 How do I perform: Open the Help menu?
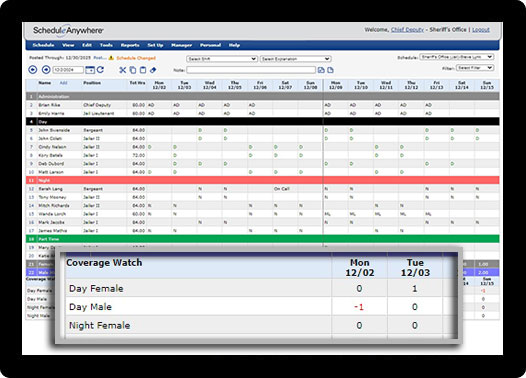click(x=234, y=45)
